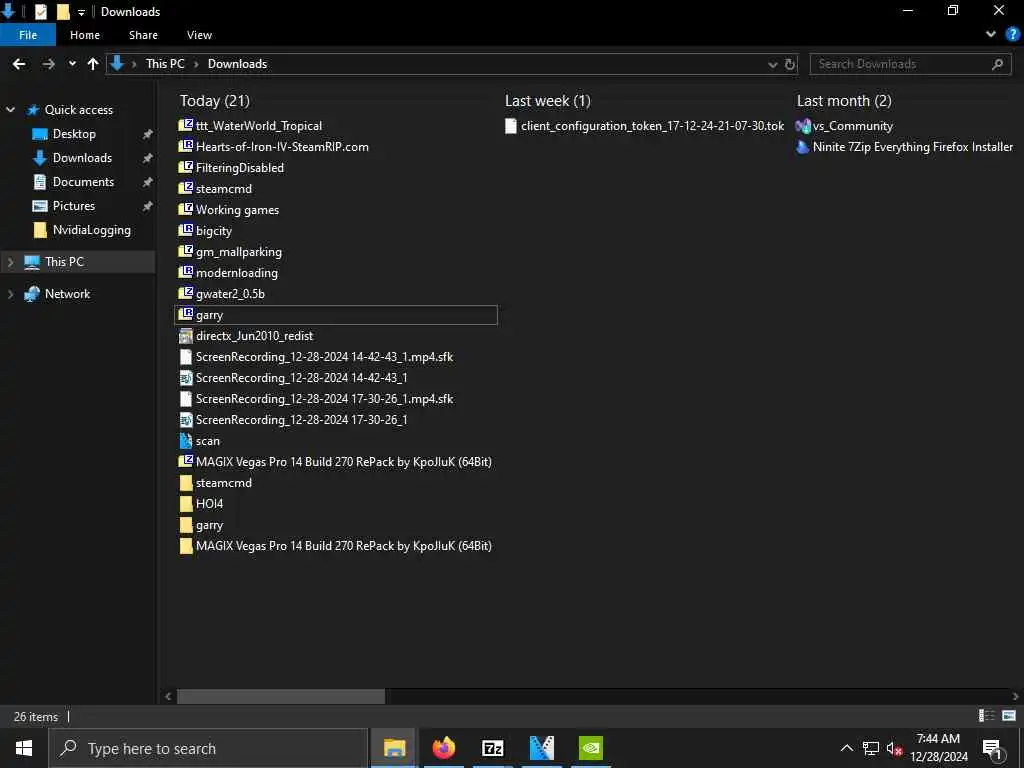
Task: Click the taskbar search box
Action: coord(208,748)
